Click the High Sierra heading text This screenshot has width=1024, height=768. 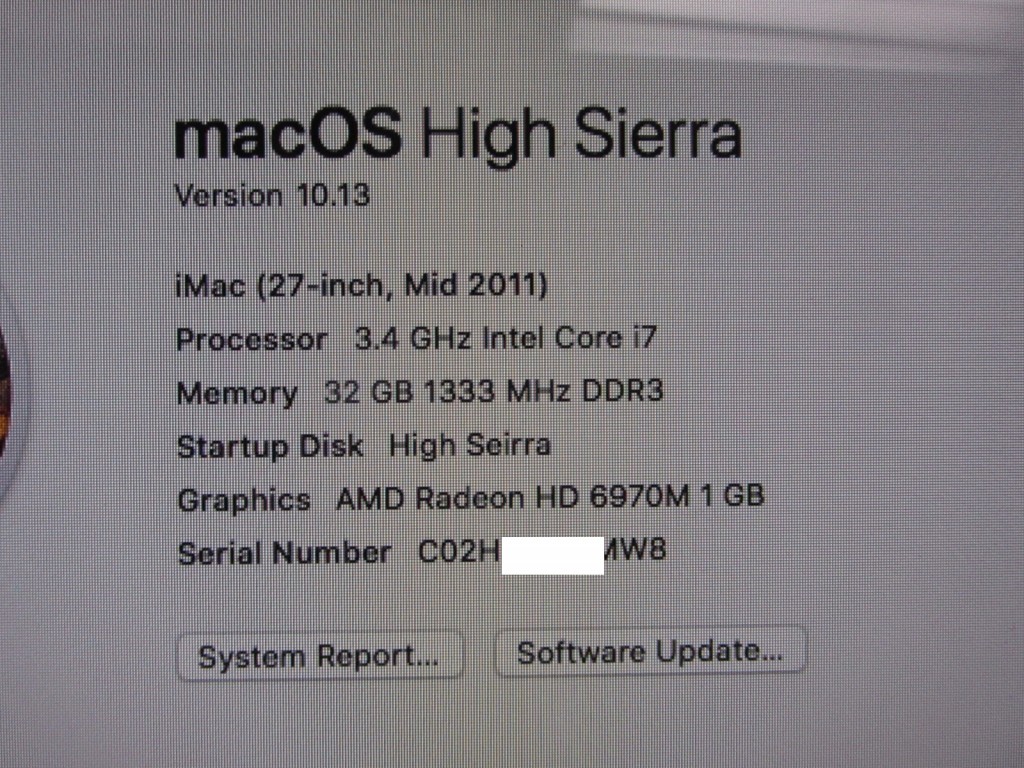point(581,136)
